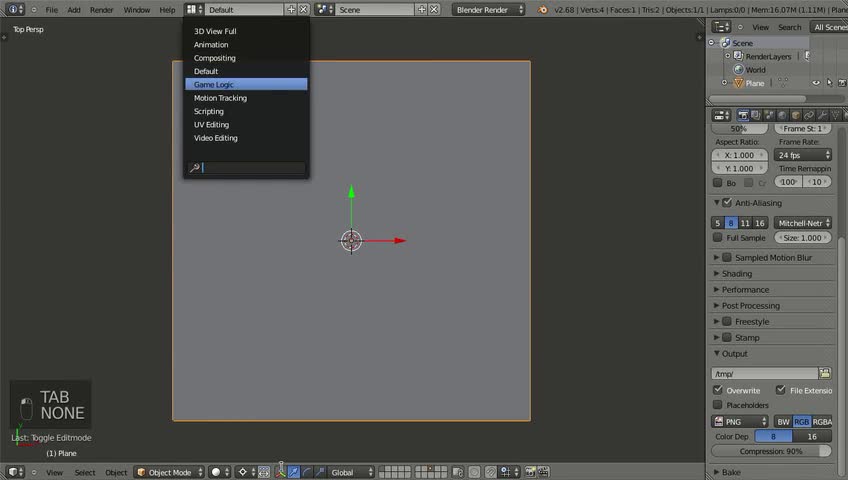The image size is (848, 480).
Task: Select the Constraints properties tab icon
Action: click(809, 115)
